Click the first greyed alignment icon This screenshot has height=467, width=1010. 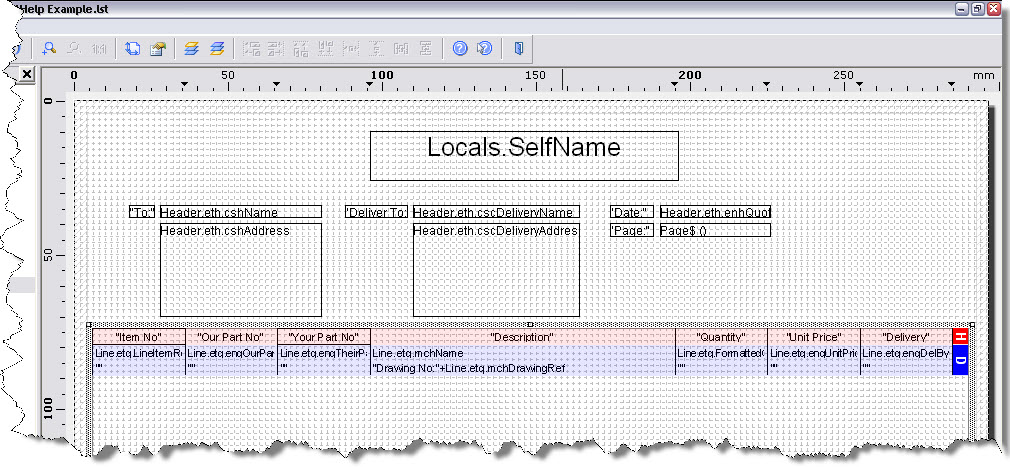pyautogui.click(x=251, y=48)
